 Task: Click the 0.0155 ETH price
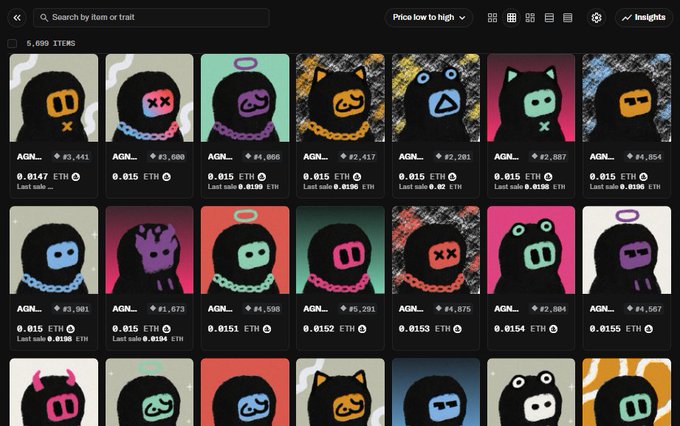click(x=615, y=329)
